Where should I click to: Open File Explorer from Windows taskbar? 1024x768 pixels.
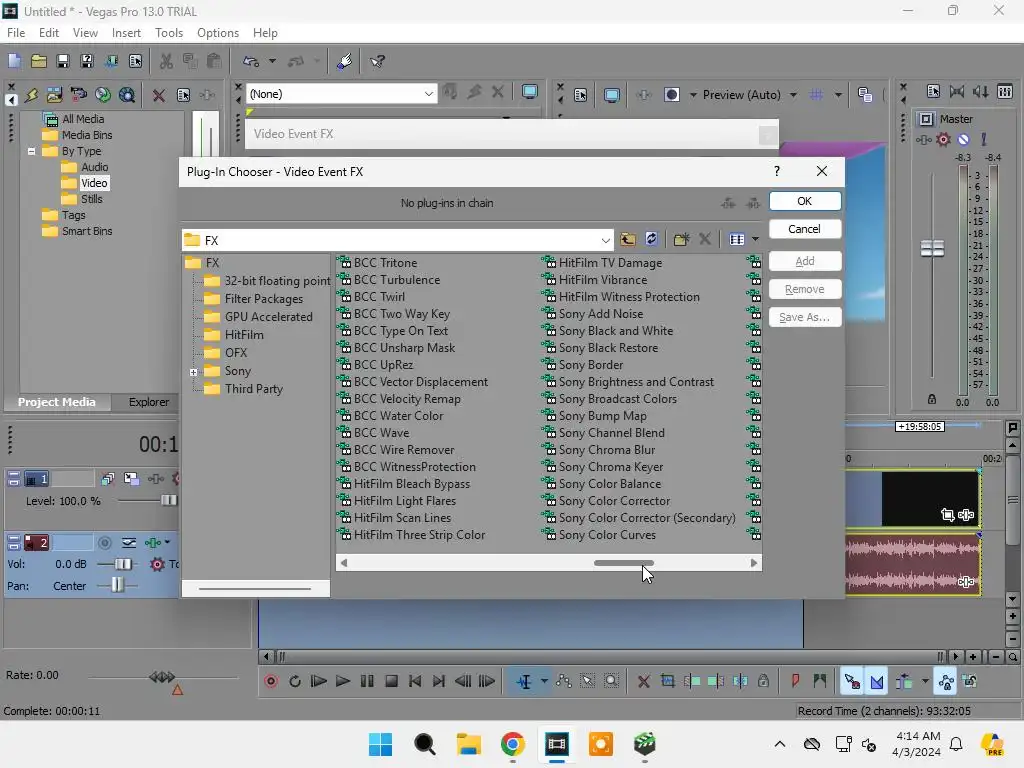click(x=468, y=744)
